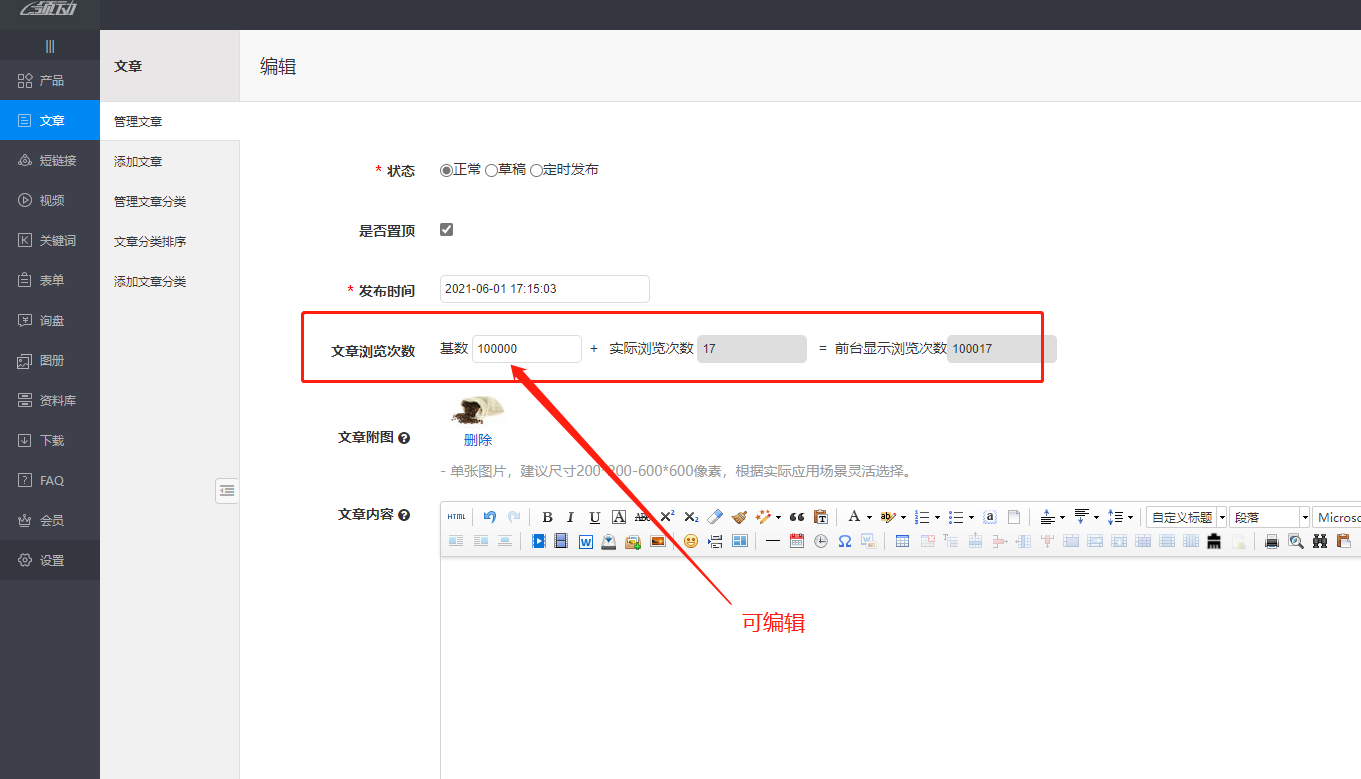This screenshot has height=779, width=1361.
Task: Click the print icon in editor toolbar
Action: tap(1271, 541)
